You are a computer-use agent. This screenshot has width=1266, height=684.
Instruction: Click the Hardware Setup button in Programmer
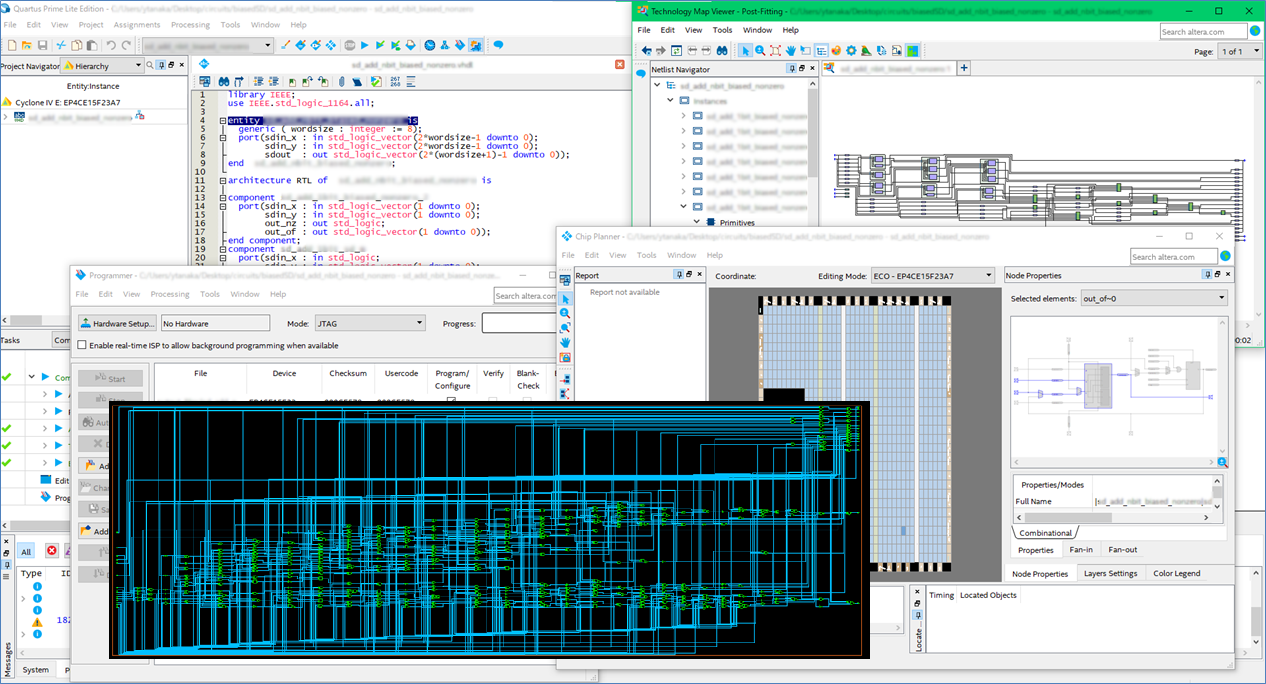118,323
